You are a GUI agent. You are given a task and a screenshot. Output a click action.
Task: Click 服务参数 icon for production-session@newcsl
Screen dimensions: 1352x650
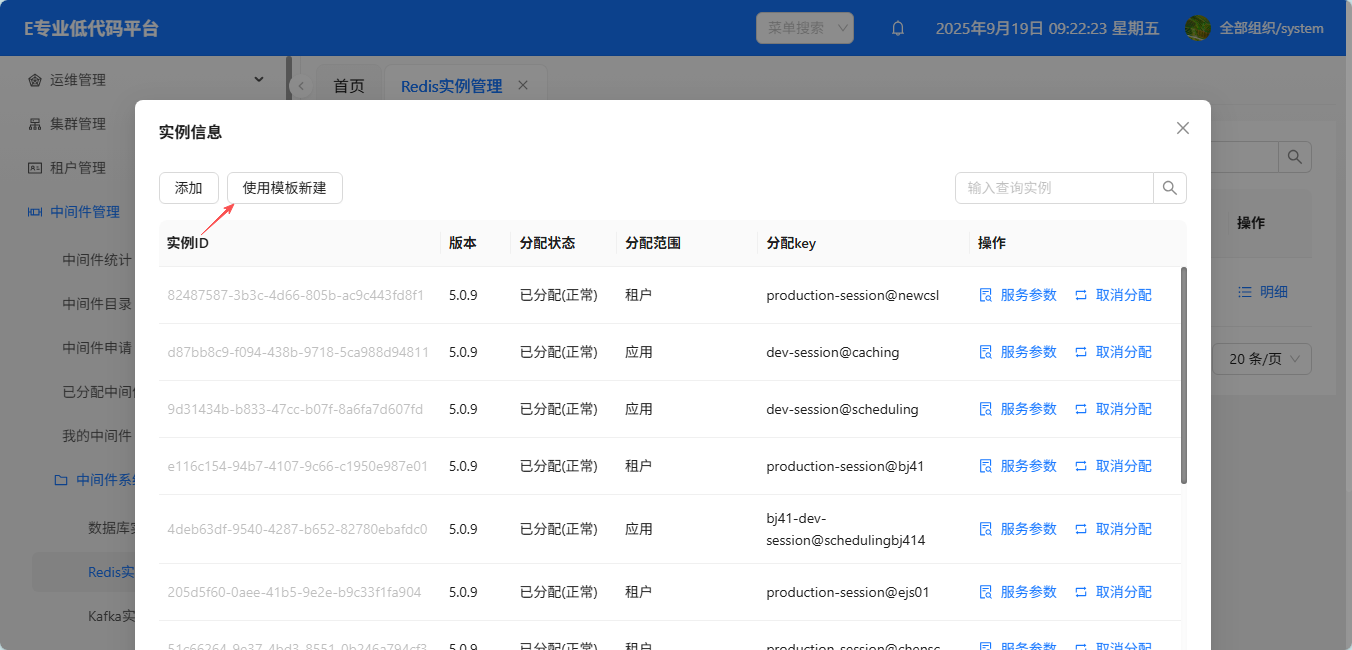pos(986,295)
